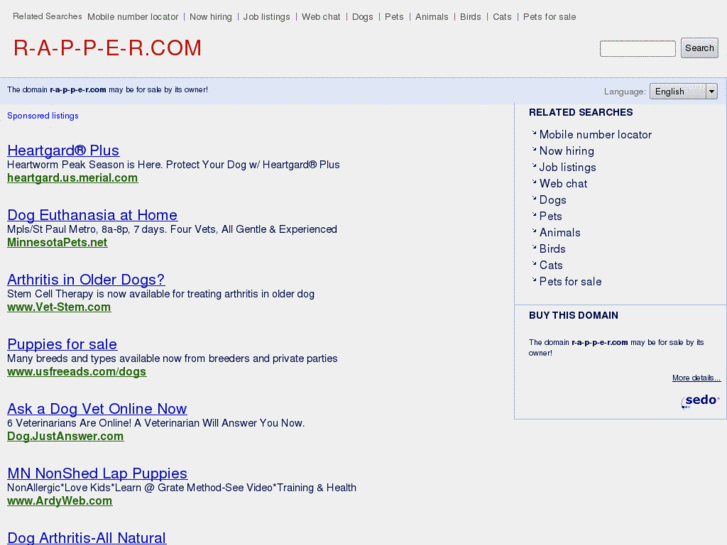
Task: Open Birds in top related searches
Action: (471, 17)
